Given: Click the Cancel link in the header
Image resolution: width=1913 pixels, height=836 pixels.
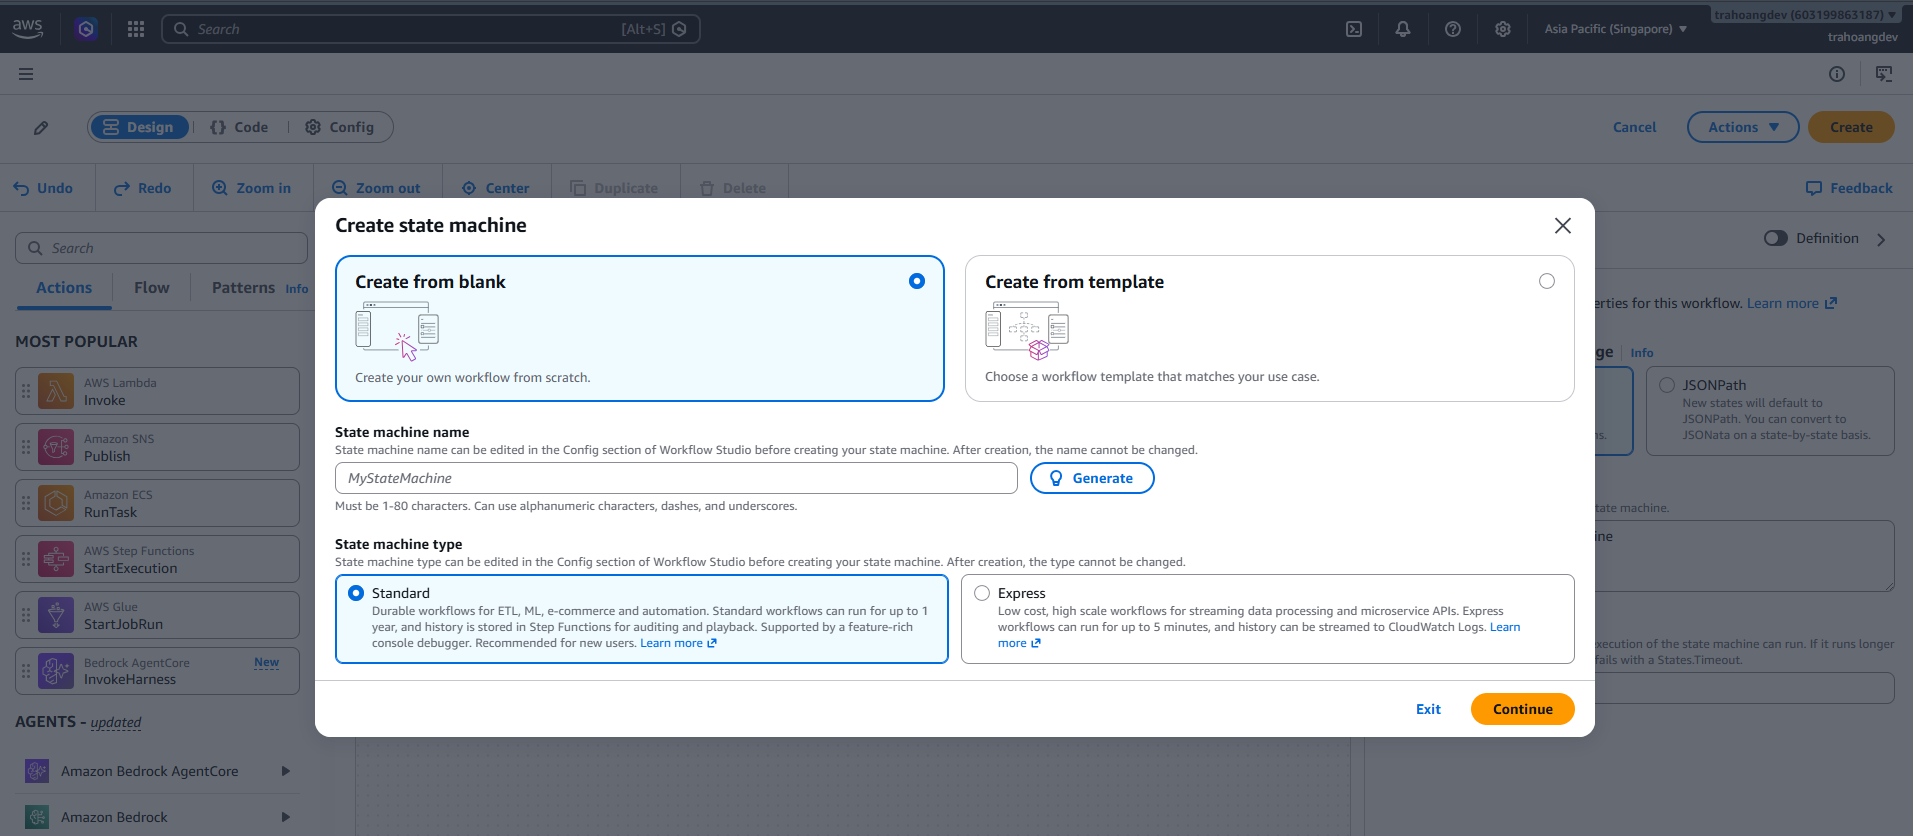Looking at the screenshot, I should click(1634, 127).
